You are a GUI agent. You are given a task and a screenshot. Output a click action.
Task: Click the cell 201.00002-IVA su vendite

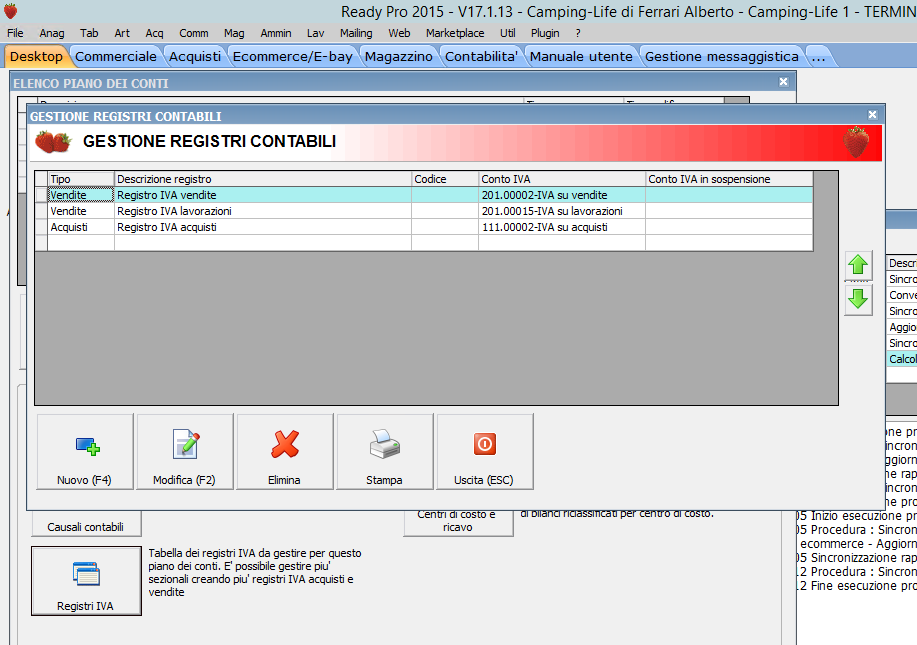point(561,195)
